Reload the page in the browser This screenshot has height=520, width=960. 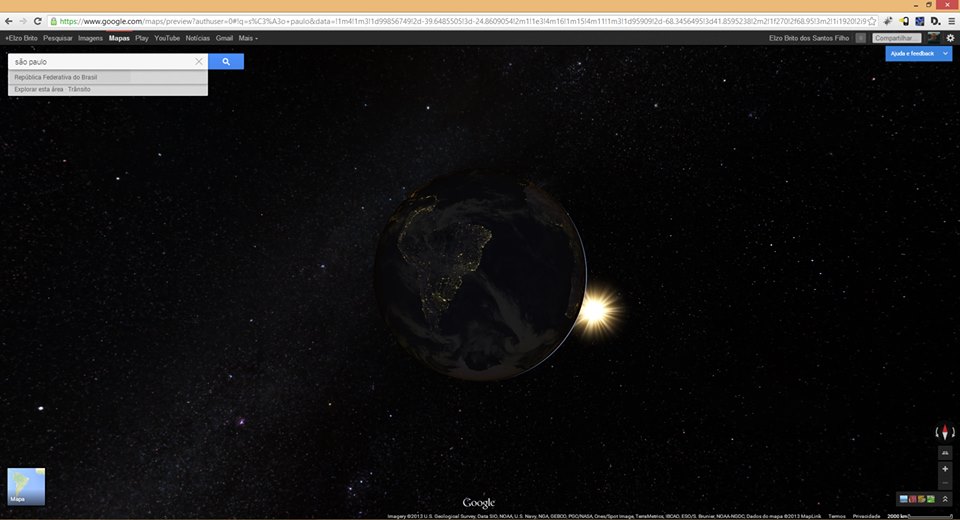click(x=38, y=20)
